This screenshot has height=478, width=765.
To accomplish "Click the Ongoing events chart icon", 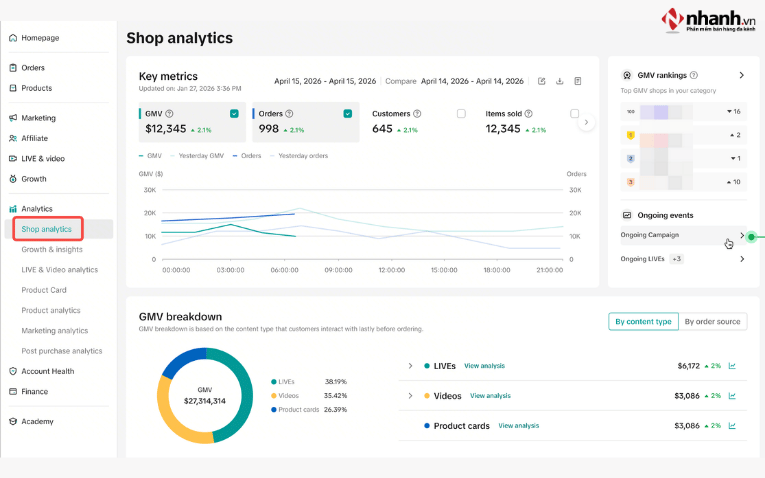I will [x=627, y=215].
